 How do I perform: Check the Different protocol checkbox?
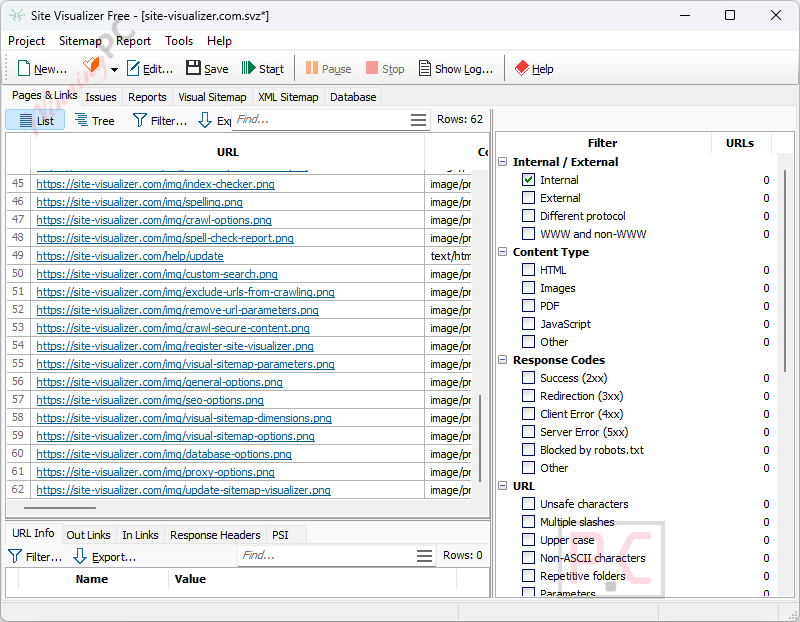[x=529, y=216]
